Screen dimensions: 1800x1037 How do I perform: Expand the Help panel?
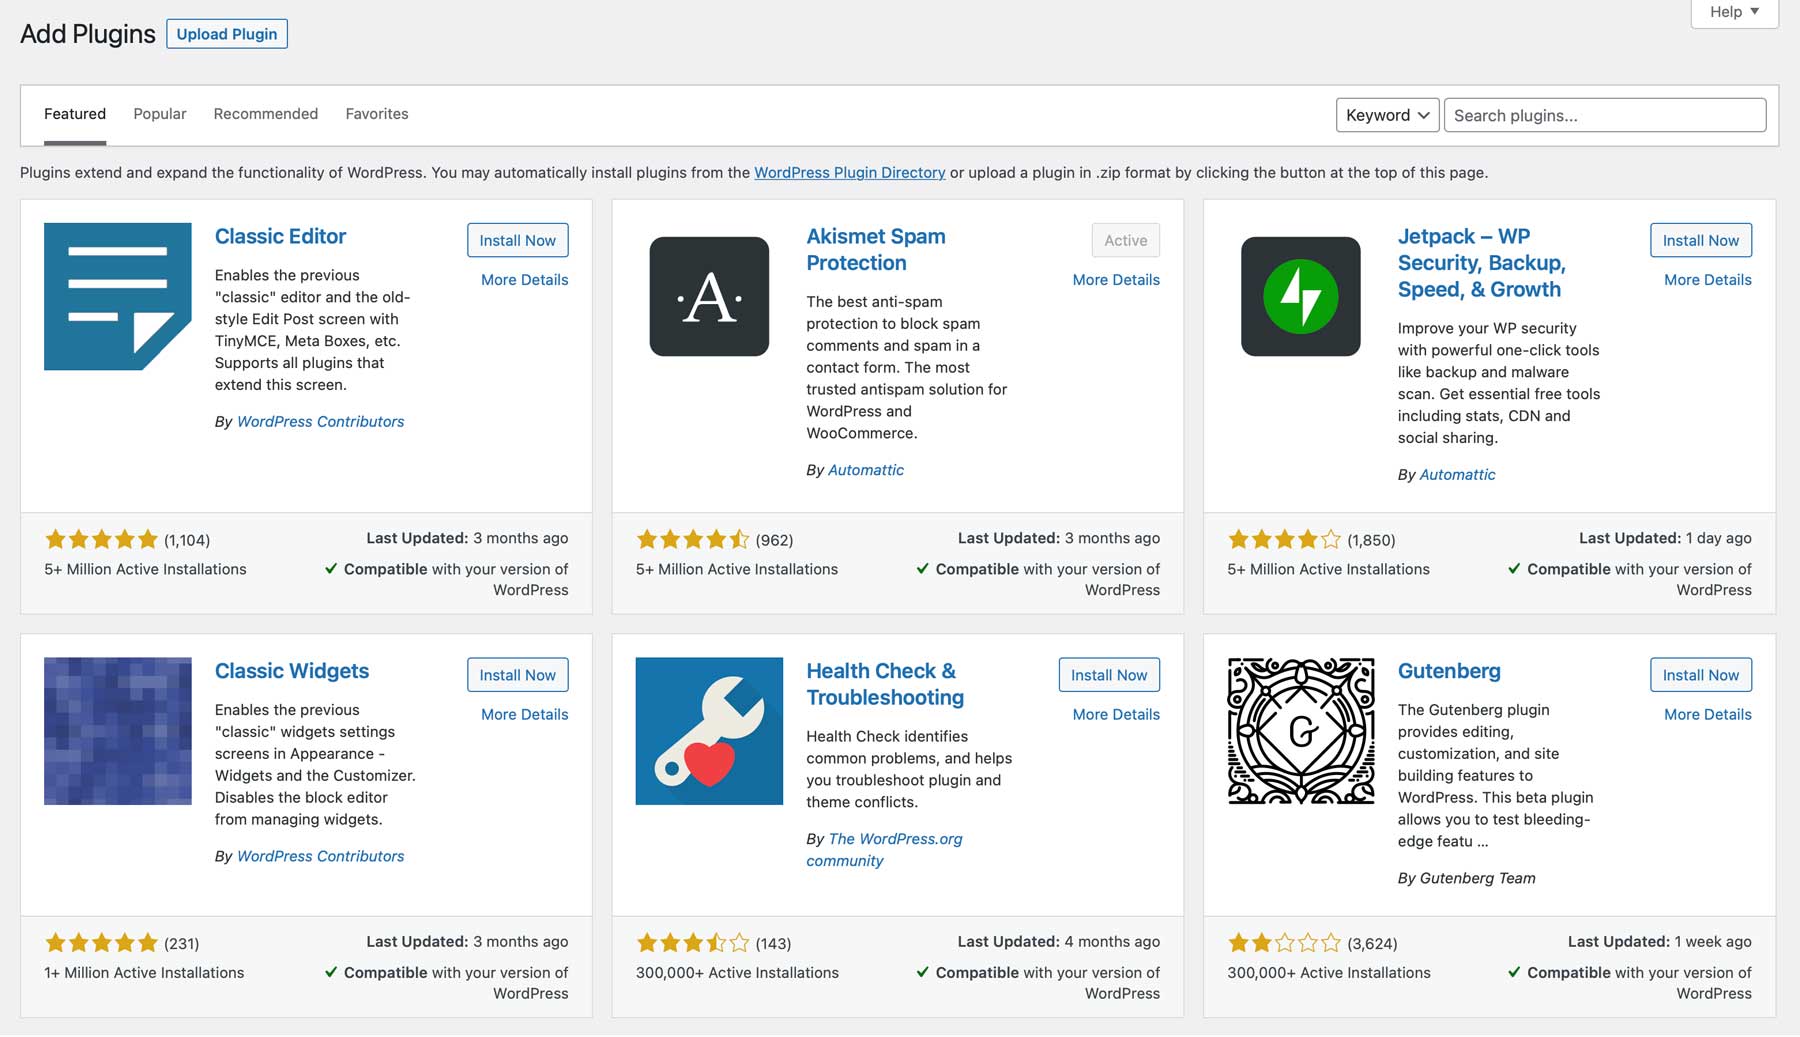1733,11
